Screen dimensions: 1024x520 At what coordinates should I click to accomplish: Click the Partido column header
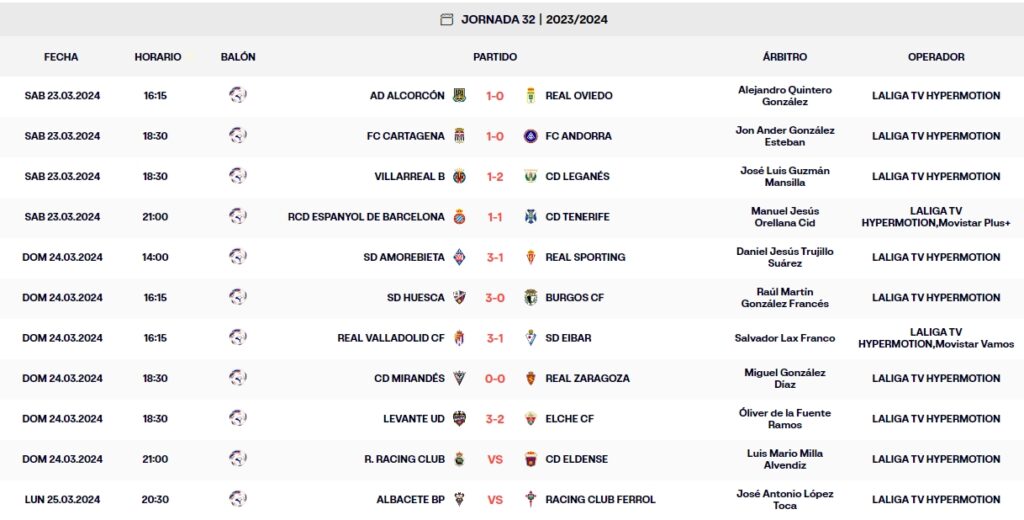pyautogui.click(x=495, y=57)
